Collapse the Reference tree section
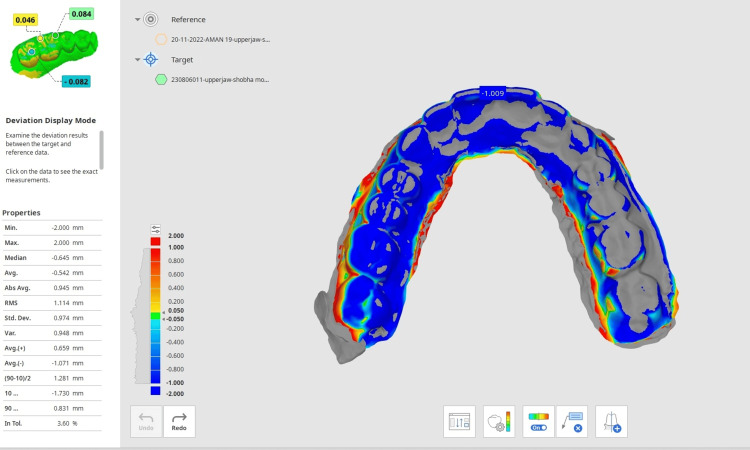 tap(137, 20)
